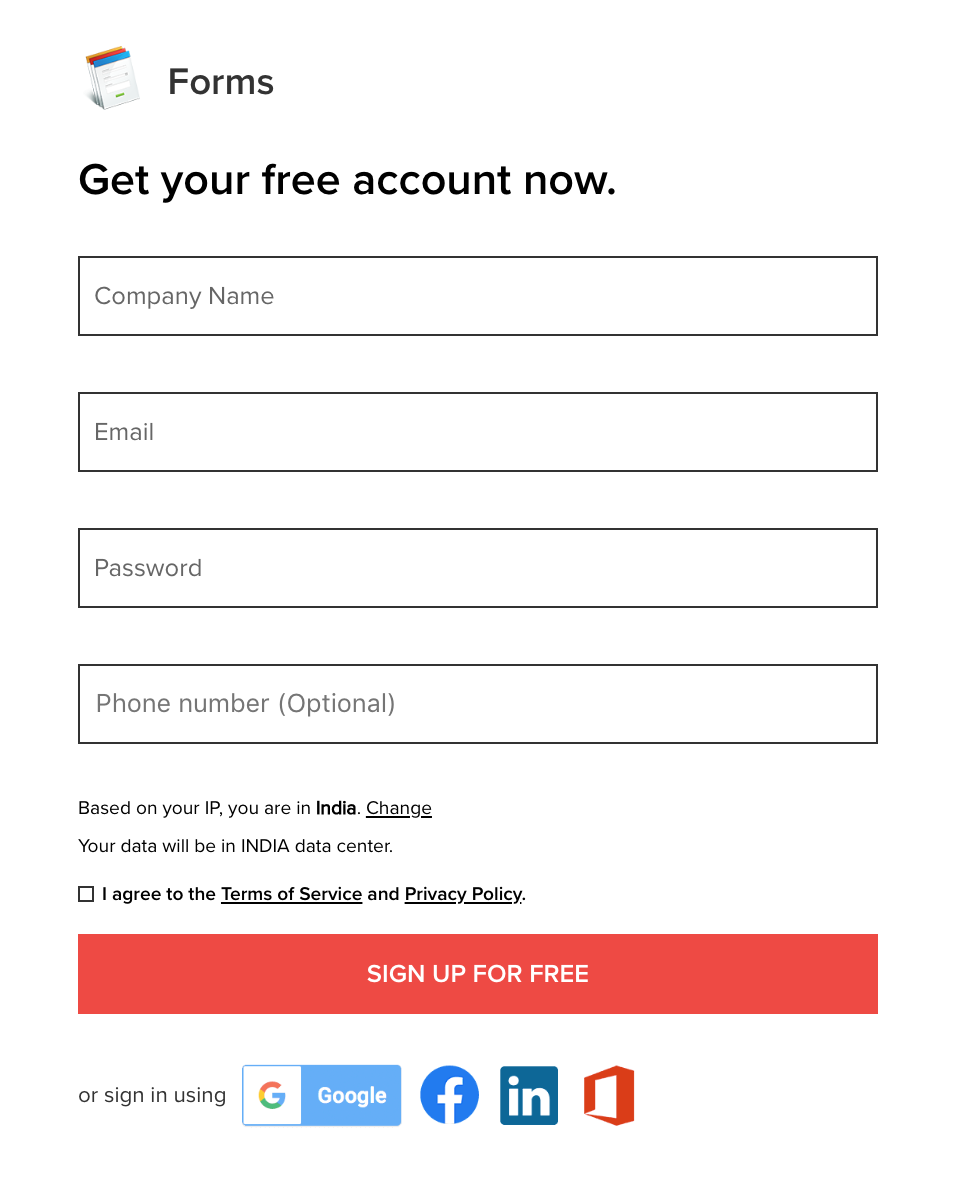Click the 'or sign in using' text
The height and width of the screenshot is (1192, 956).
[x=152, y=1095]
